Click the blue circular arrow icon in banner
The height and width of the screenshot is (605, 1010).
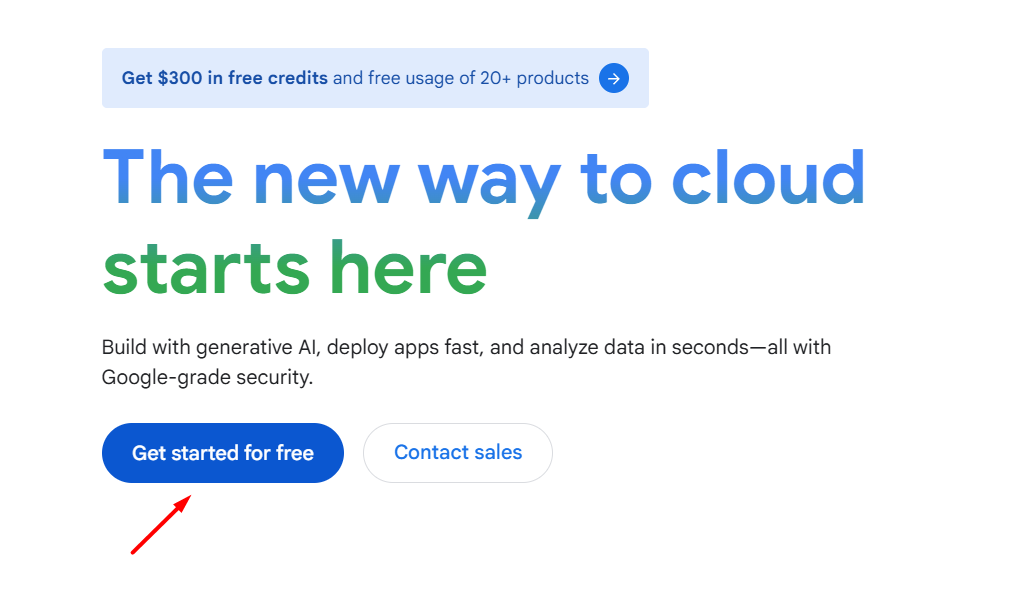point(614,78)
